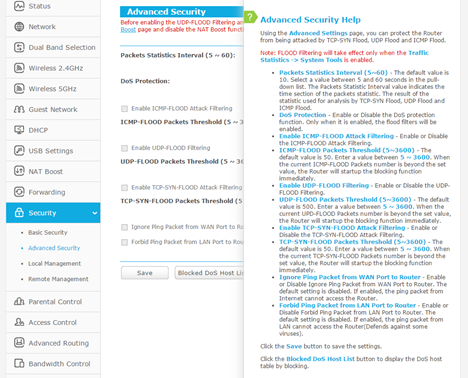Image resolution: width=468 pixels, height=378 pixels.
Task: Open the Forwarding menu item
Action: [53, 192]
